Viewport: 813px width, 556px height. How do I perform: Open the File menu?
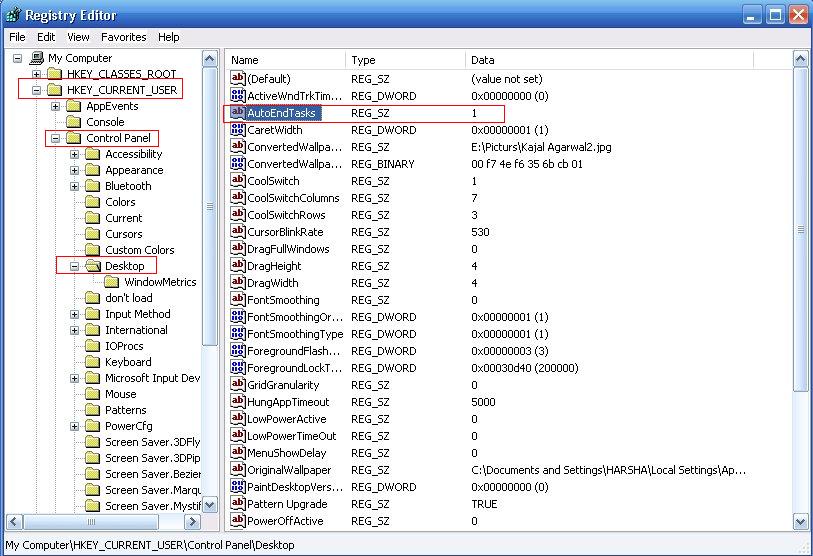coord(17,37)
